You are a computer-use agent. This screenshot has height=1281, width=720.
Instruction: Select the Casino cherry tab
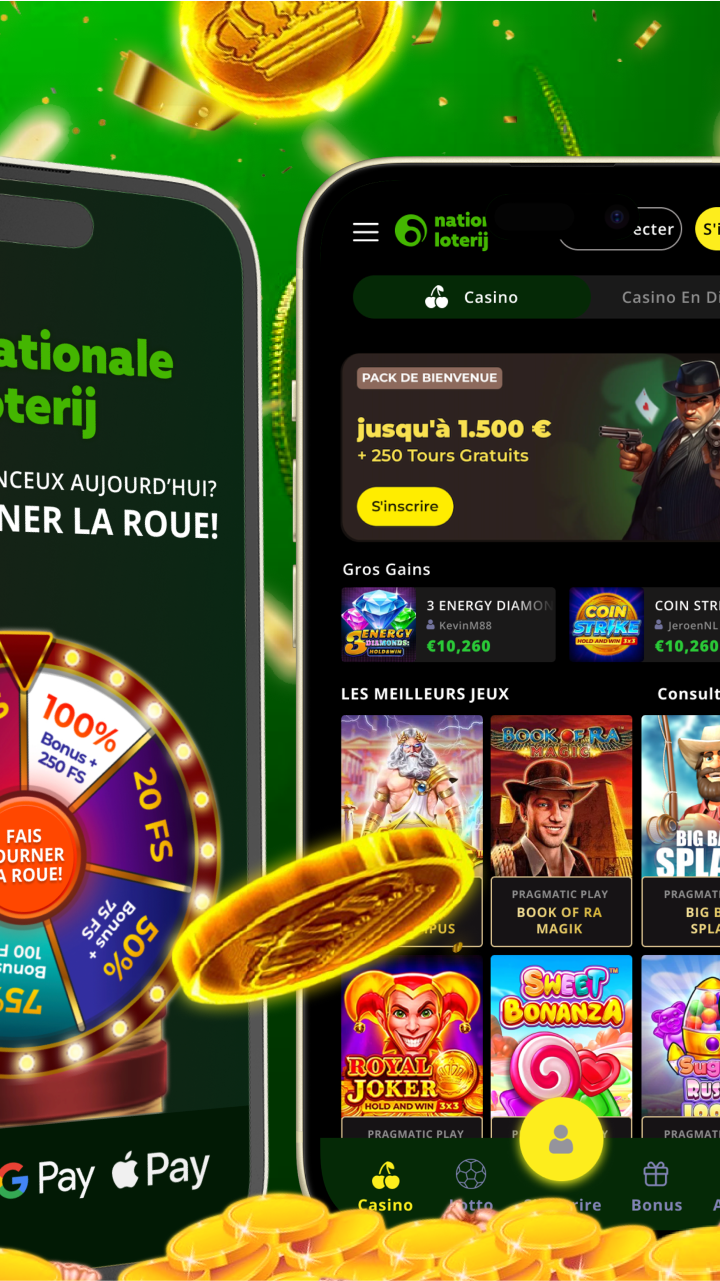pos(471,297)
